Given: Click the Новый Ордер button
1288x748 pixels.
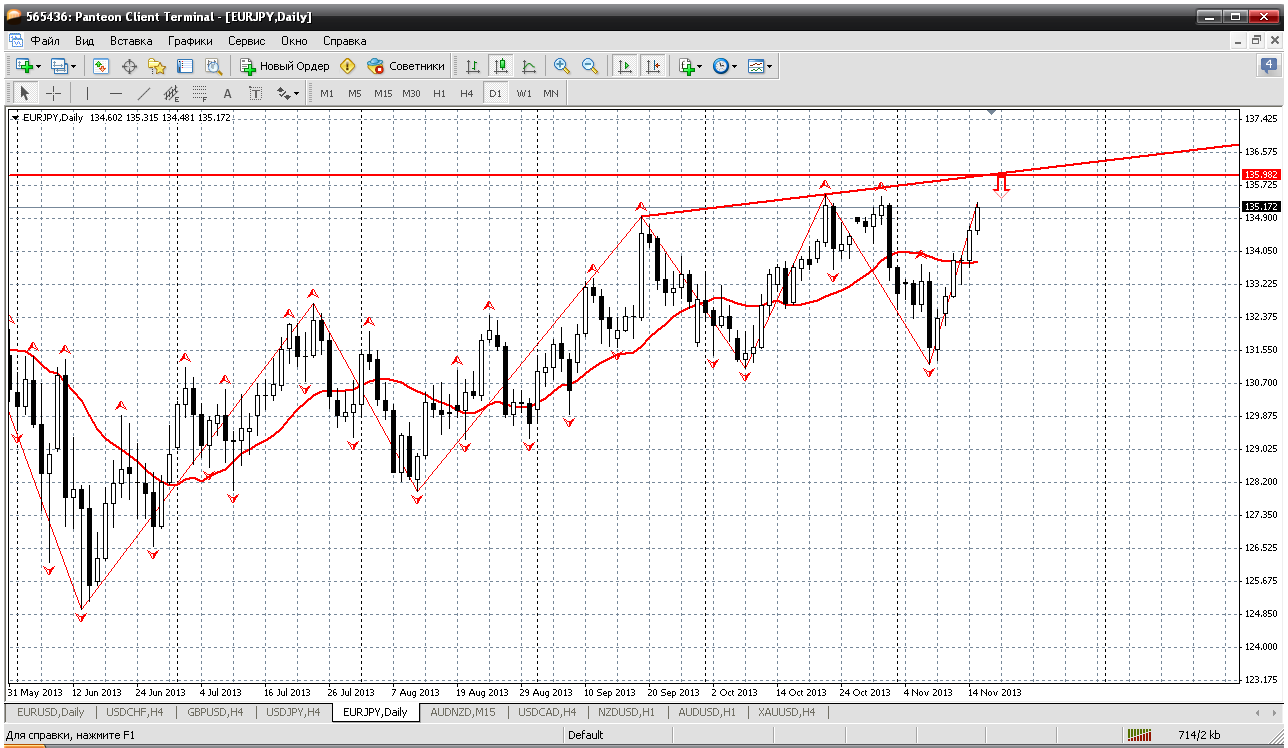Looking at the screenshot, I should pyautogui.click(x=285, y=66).
